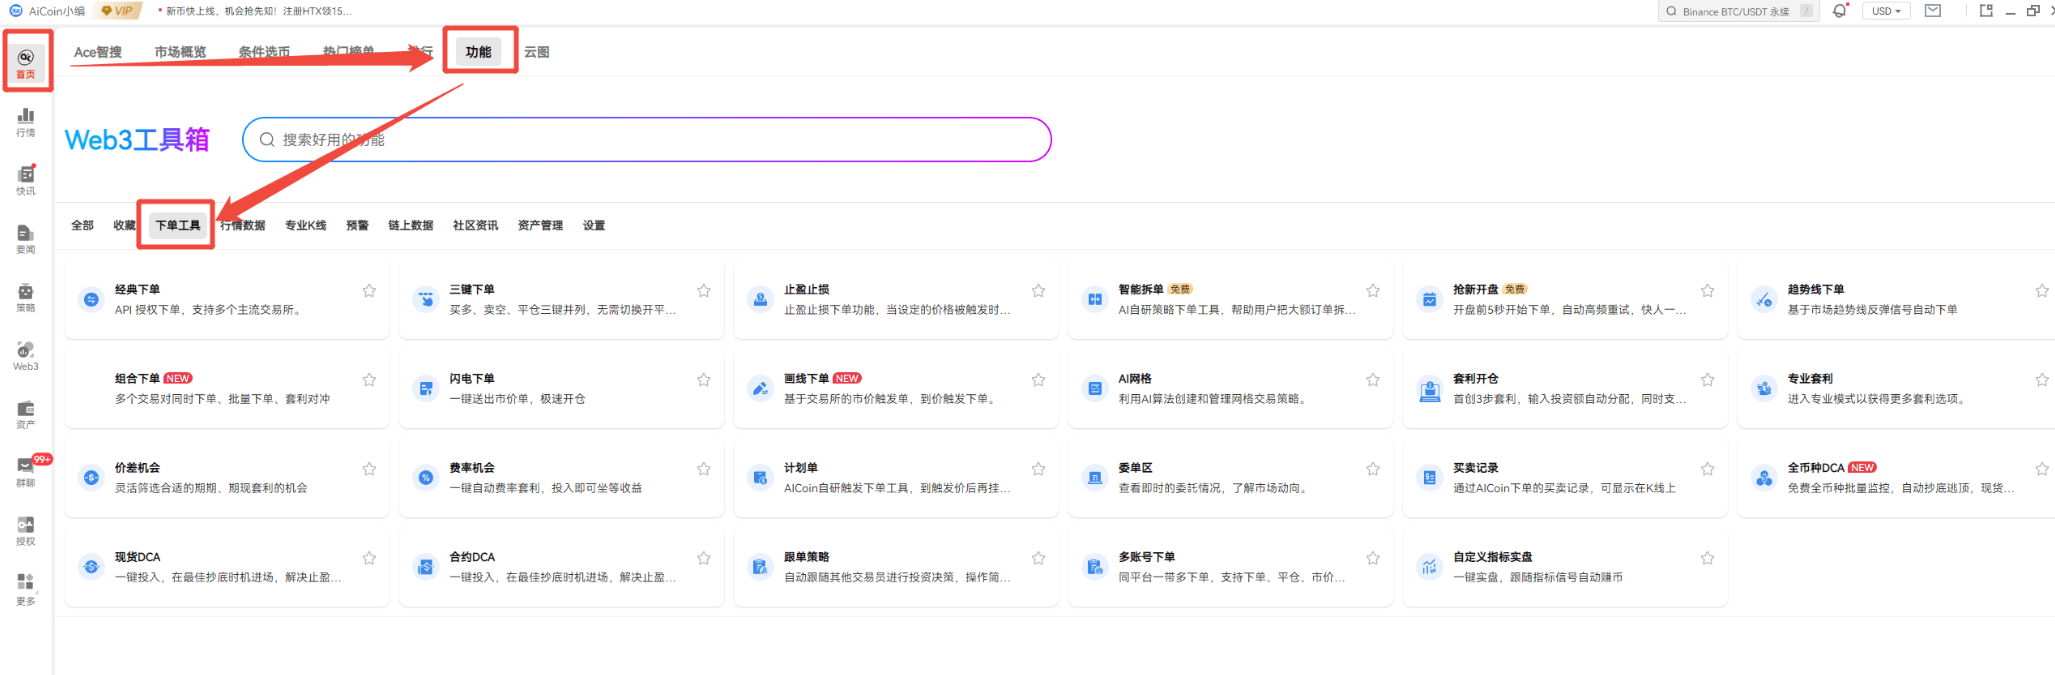The image size is (2055, 675).
Task: Click the 智能拆单 card icon
Action: (x=1095, y=299)
